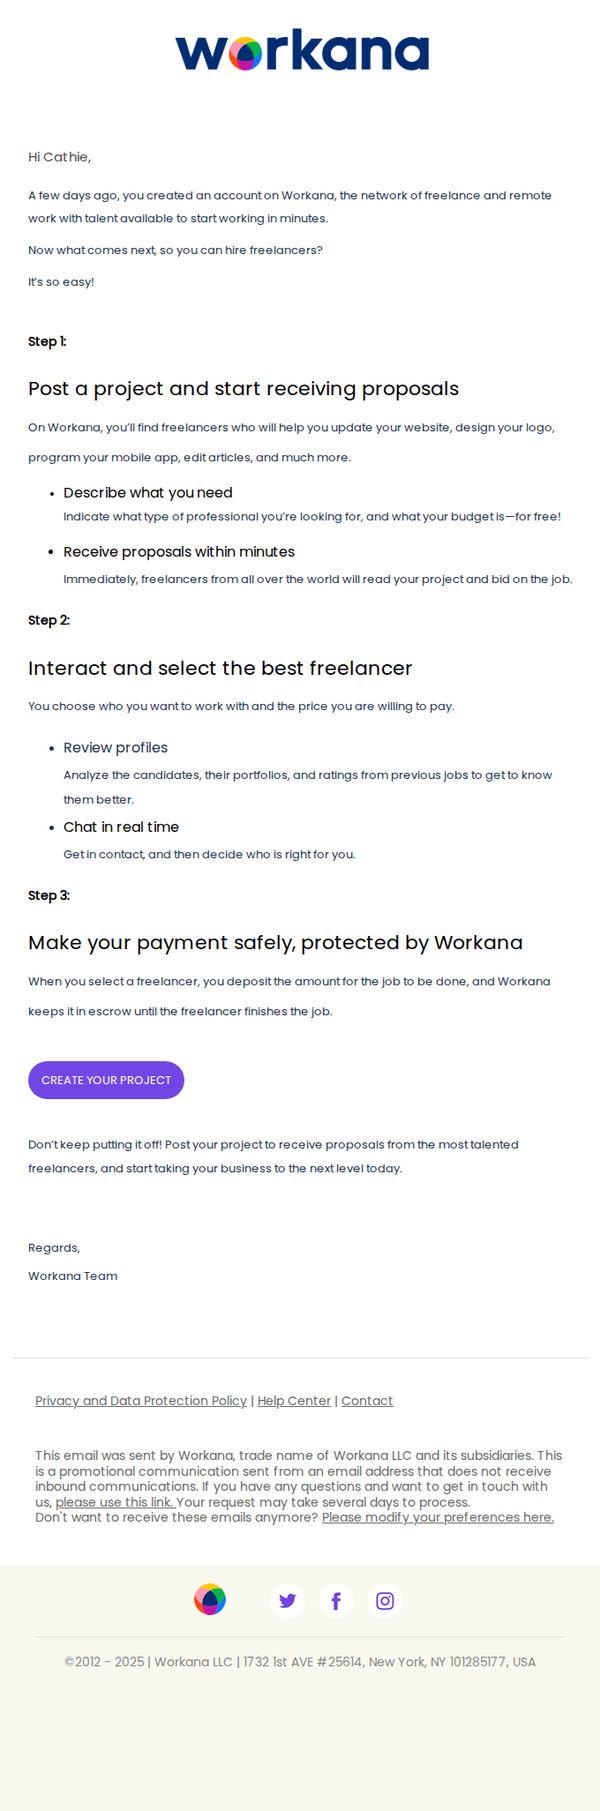The height and width of the screenshot is (1811, 600).
Task: Click the Workana LLC copyright address line
Action: [x=300, y=1662]
